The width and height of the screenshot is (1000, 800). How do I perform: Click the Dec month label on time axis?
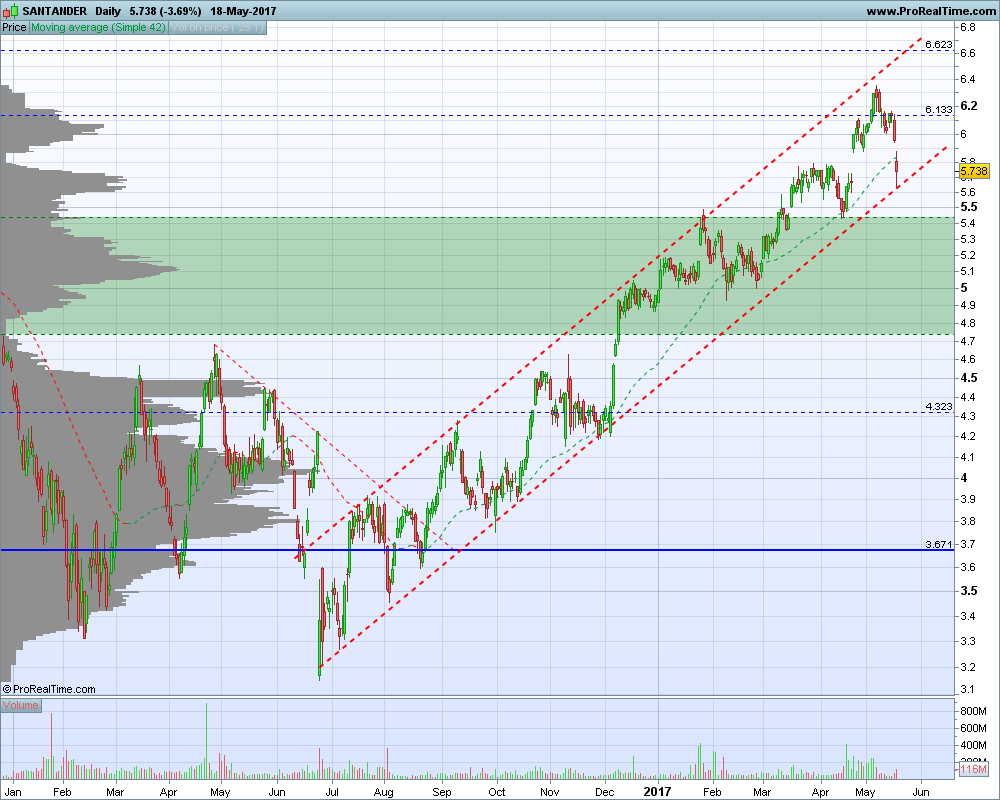click(605, 792)
